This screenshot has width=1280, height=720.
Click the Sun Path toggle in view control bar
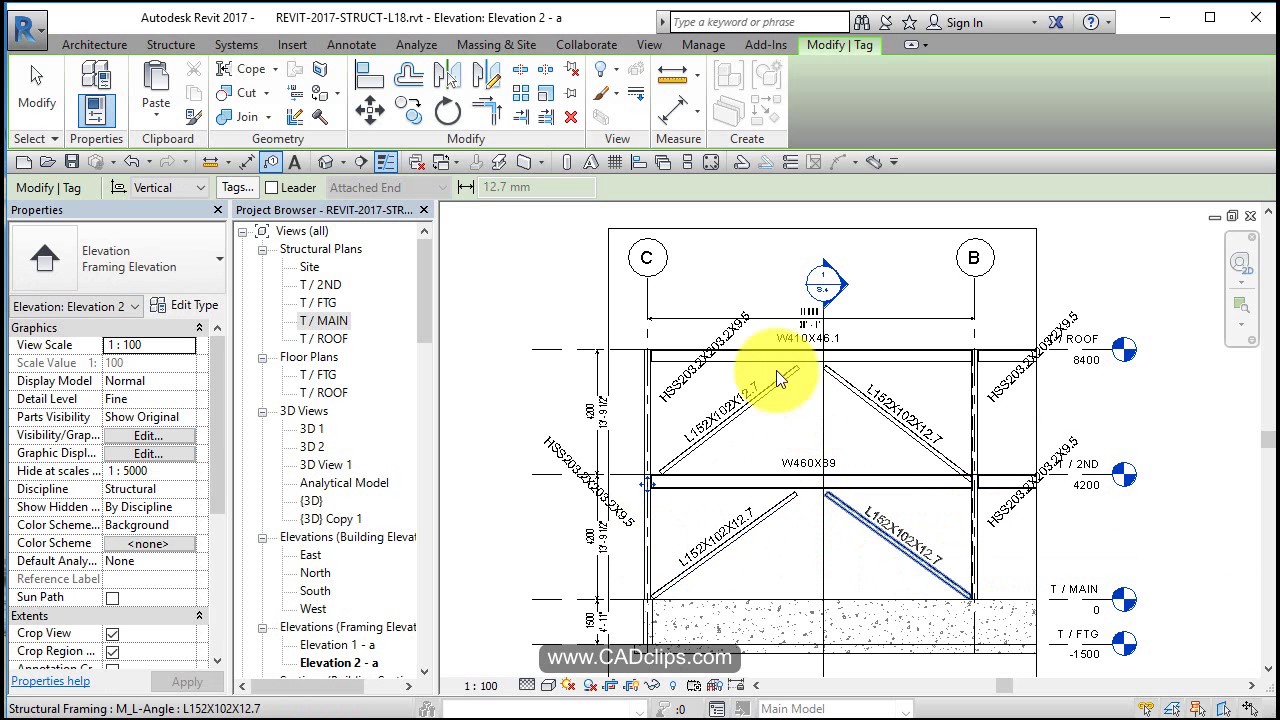click(x=569, y=686)
